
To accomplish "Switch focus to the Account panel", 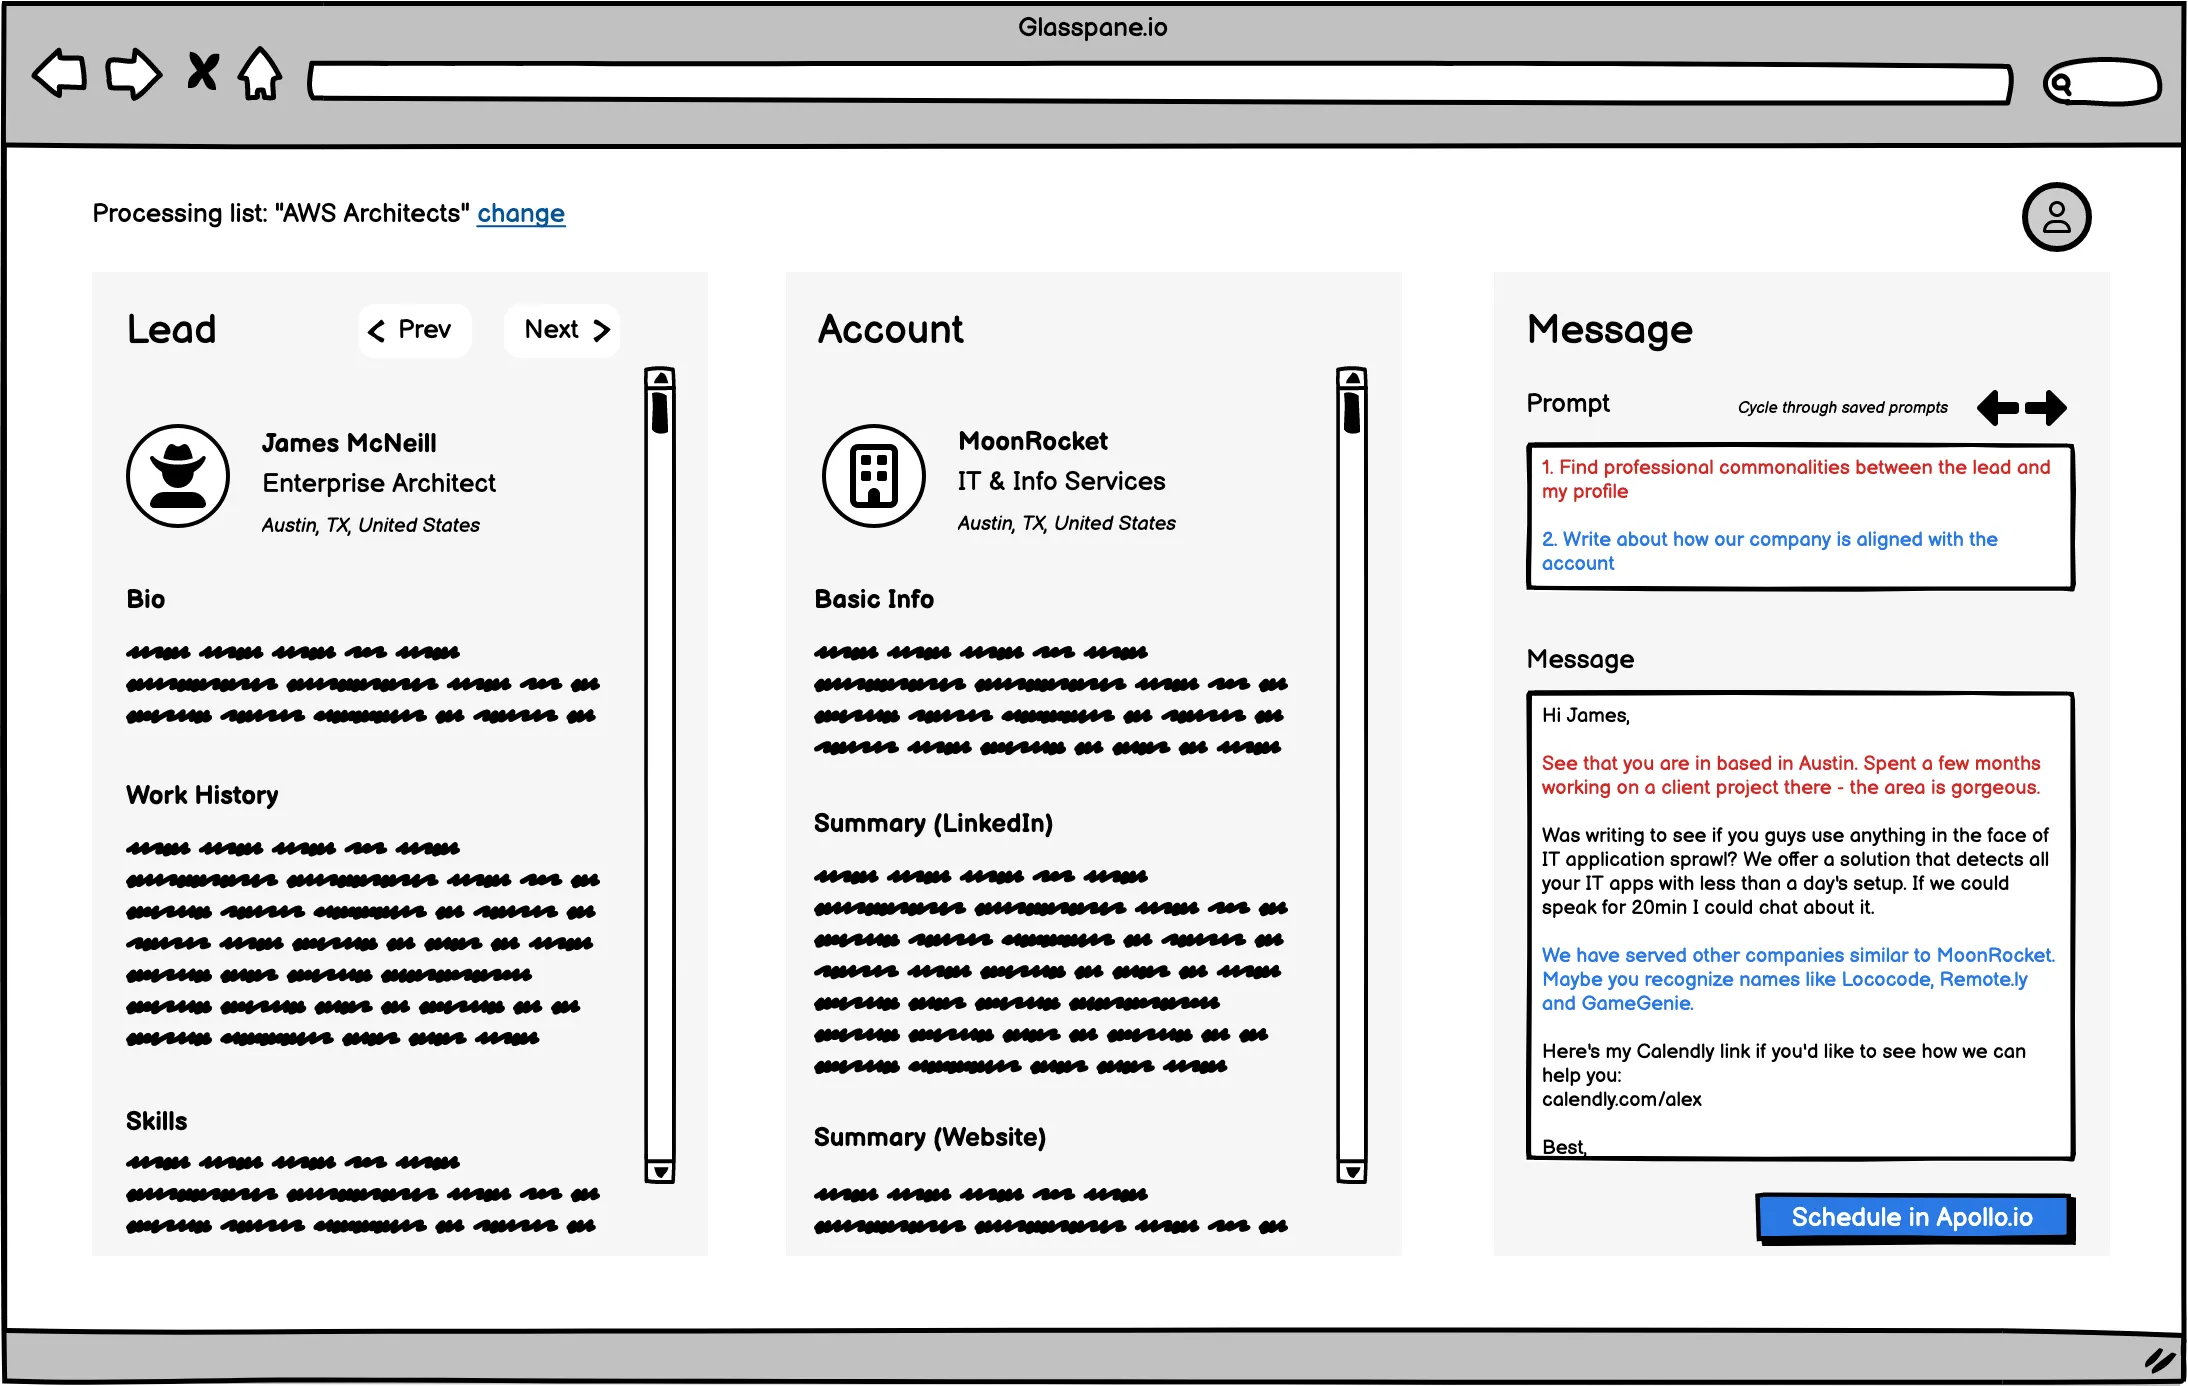I will [890, 330].
